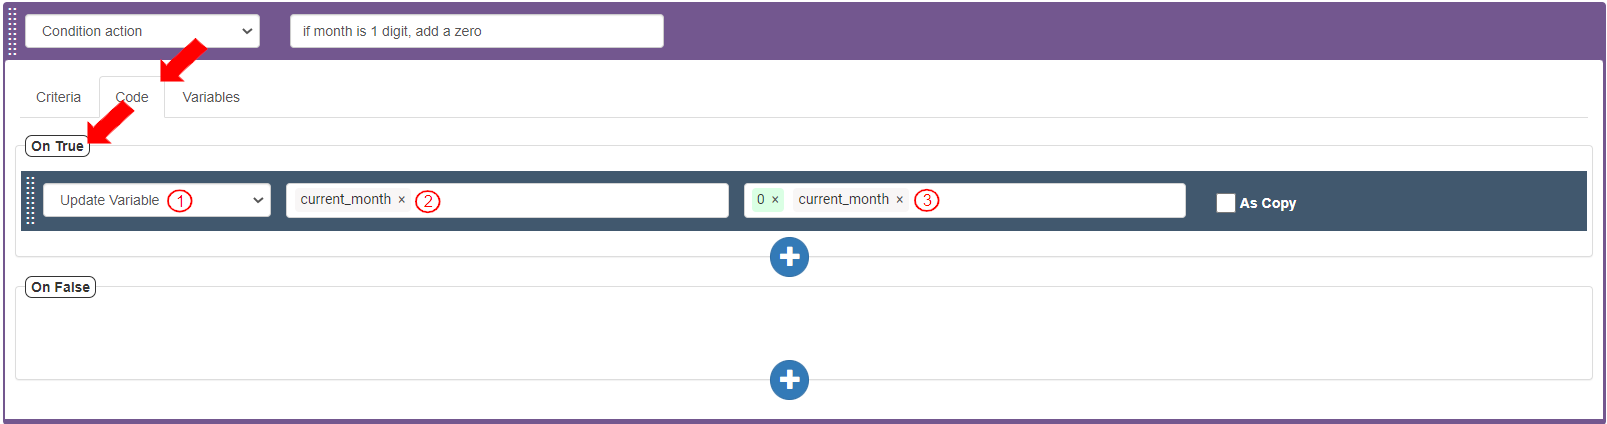1607x424 pixels.
Task: Click the On True section label
Action: [57, 146]
